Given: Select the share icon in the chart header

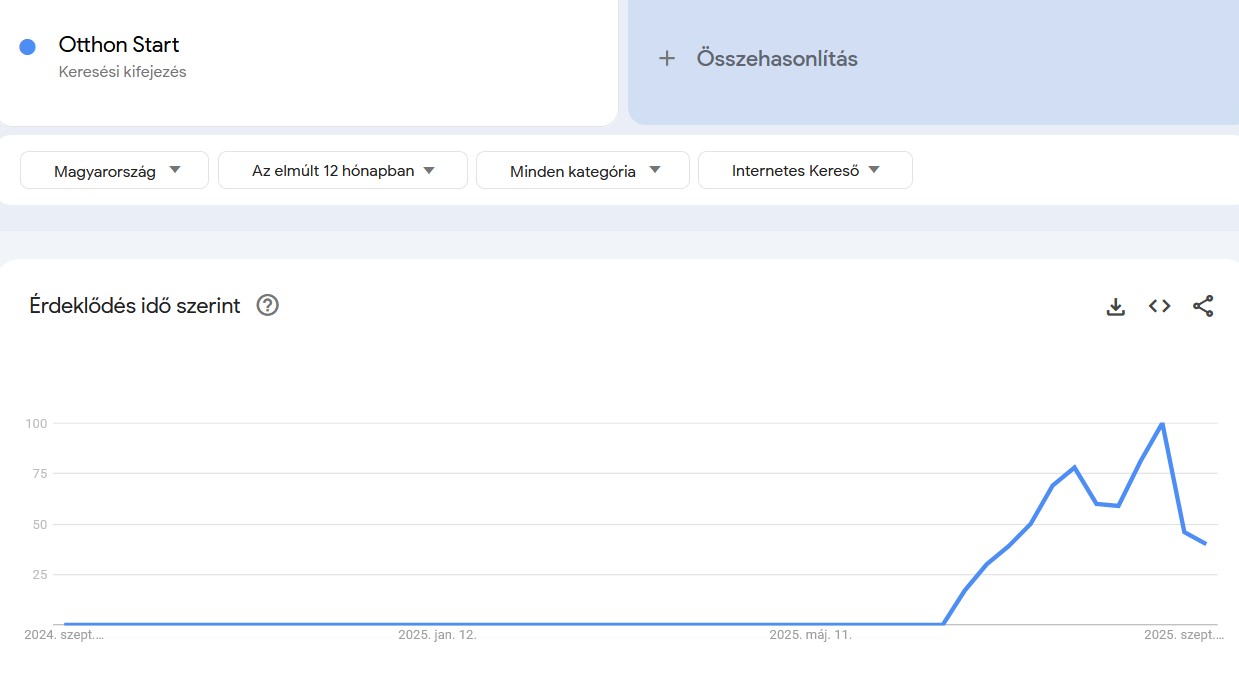Looking at the screenshot, I should pos(1203,306).
